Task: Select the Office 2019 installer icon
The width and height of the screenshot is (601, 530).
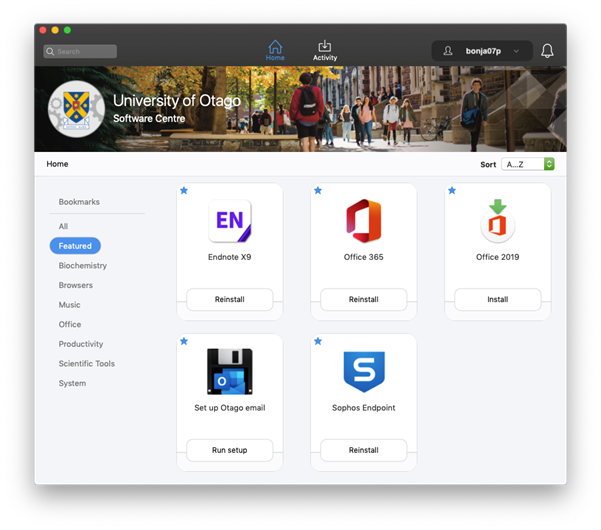Action: (x=497, y=221)
